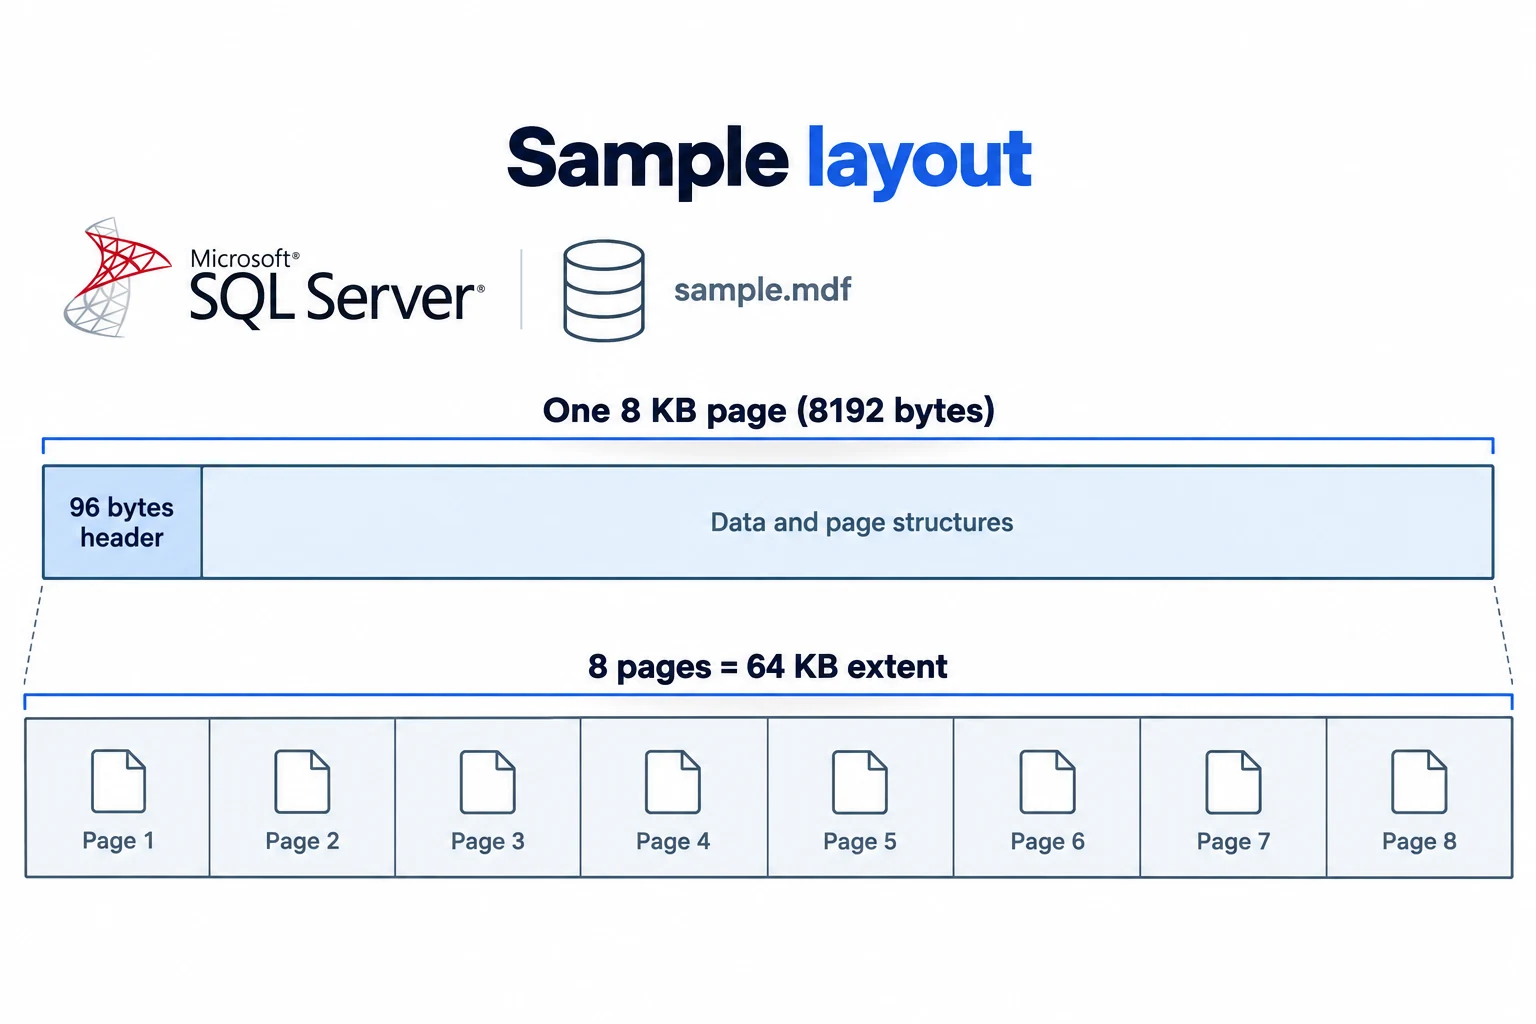Image resolution: width=1536 pixels, height=1024 pixels.
Task: Click the Microsoft SQL Server logo icon
Action: (x=117, y=277)
